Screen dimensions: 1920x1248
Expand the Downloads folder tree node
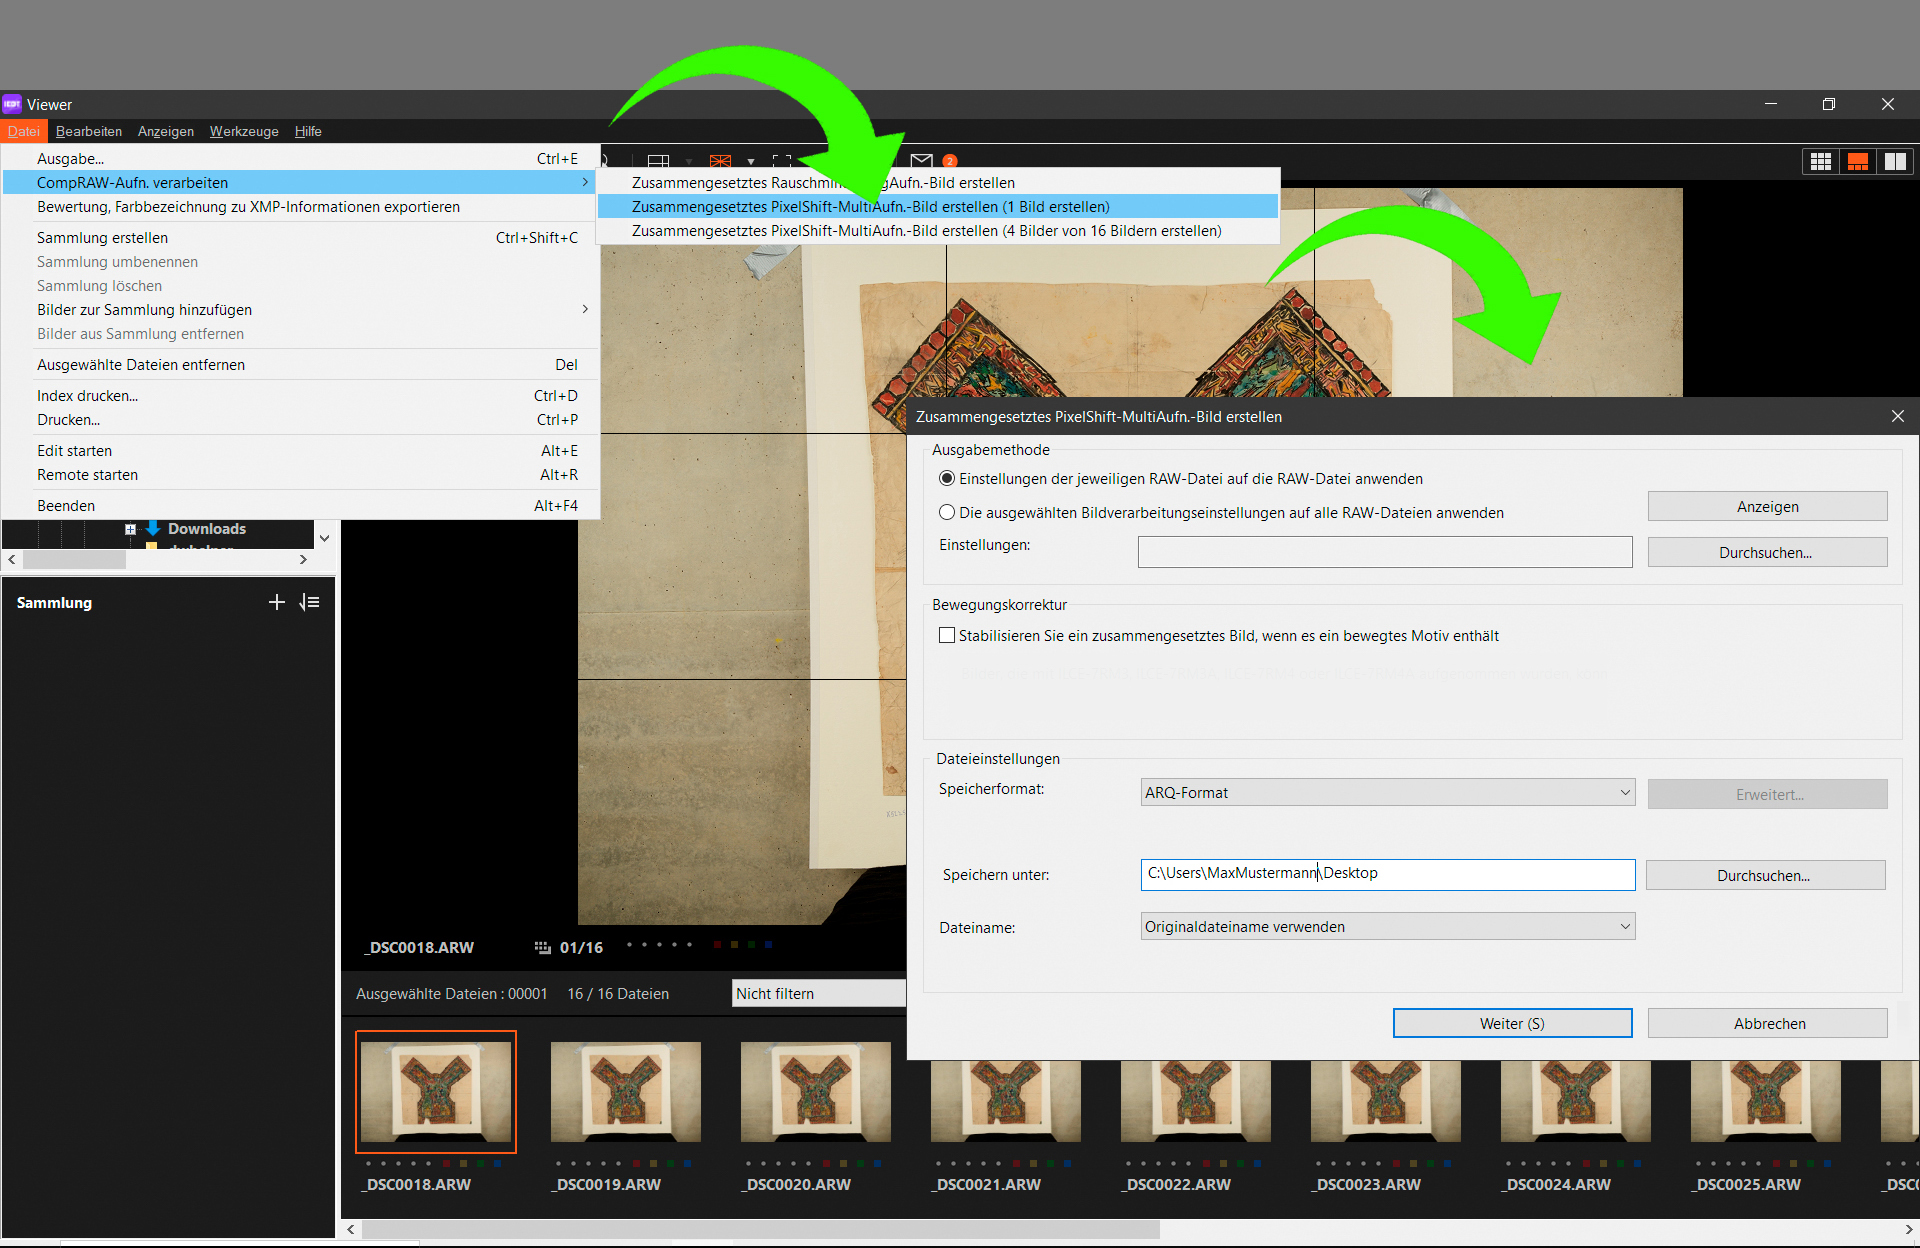click(x=130, y=529)
